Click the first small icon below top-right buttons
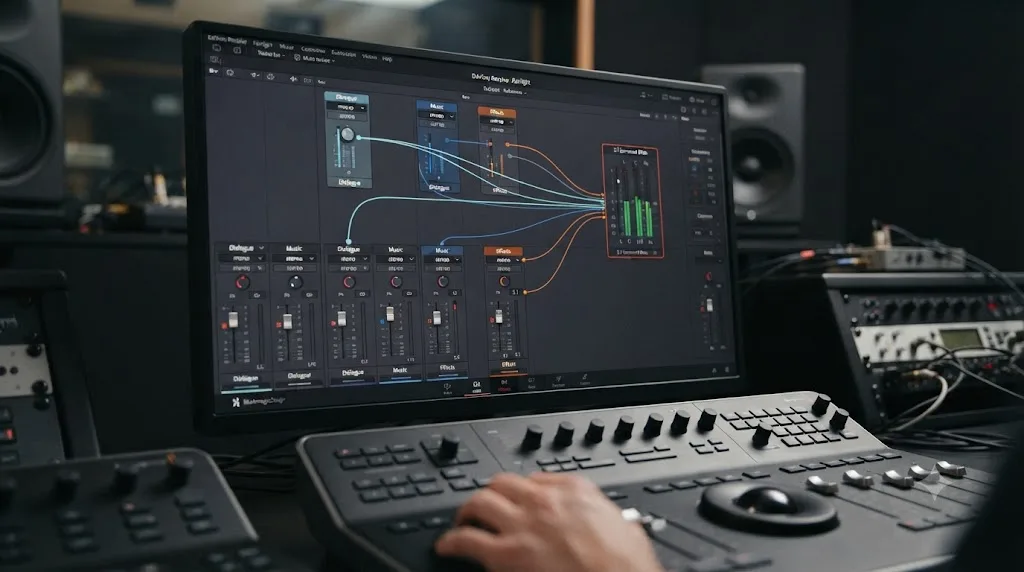 683,110
